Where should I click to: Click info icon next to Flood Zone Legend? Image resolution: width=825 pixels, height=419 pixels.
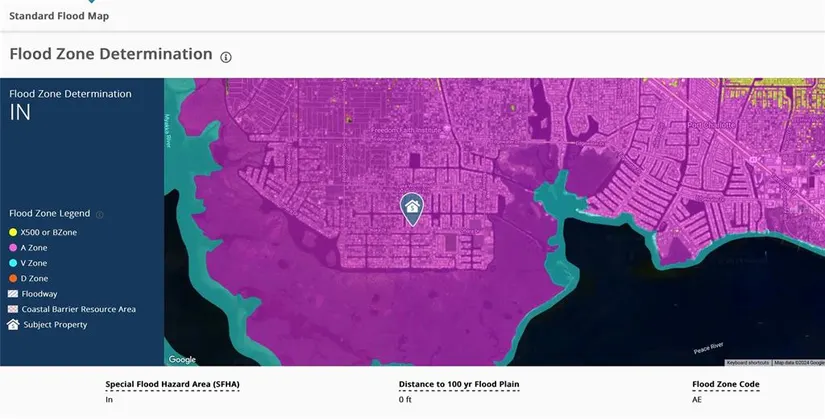click(x=99, y=214)
